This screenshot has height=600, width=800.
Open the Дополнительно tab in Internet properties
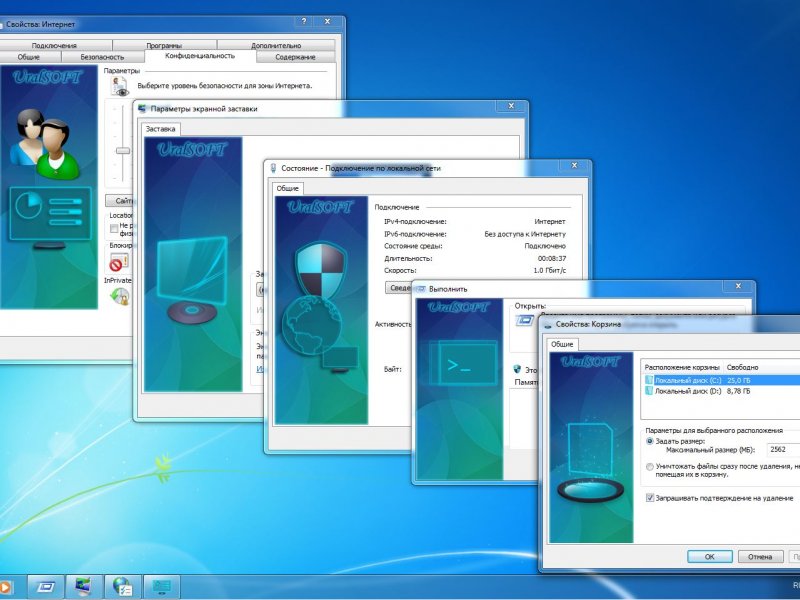[276, 45]
